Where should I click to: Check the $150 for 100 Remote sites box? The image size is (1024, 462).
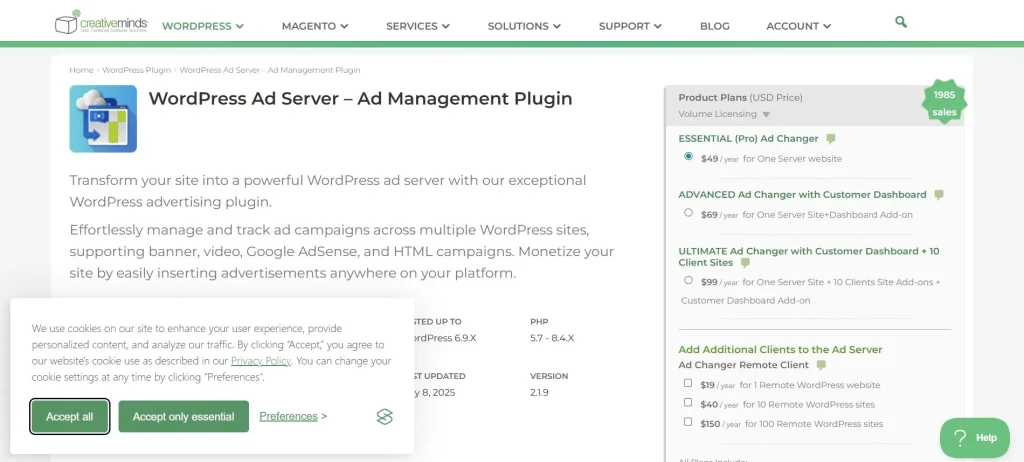coord(688,422)
